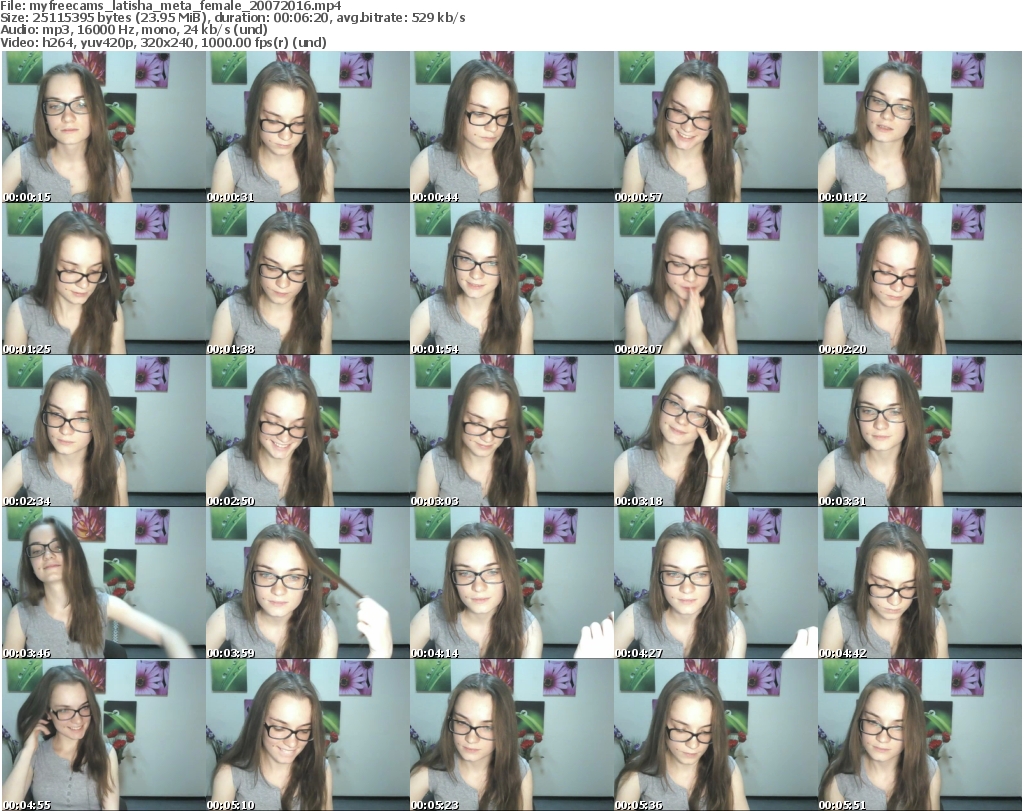This screenshot has width=1024, height=811.
Task: Pick the preview frame at 00:03:03
Action: [511, 431]
